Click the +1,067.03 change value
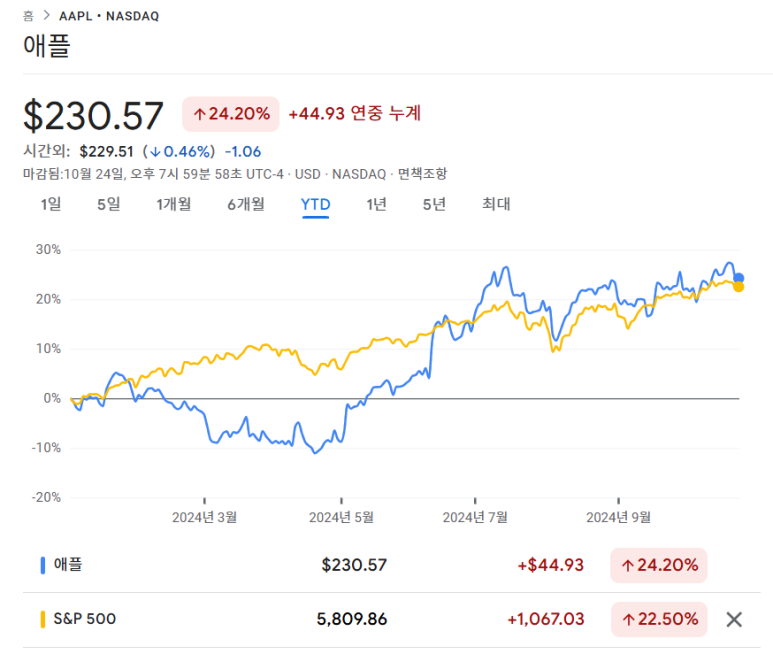 [546, 619]
